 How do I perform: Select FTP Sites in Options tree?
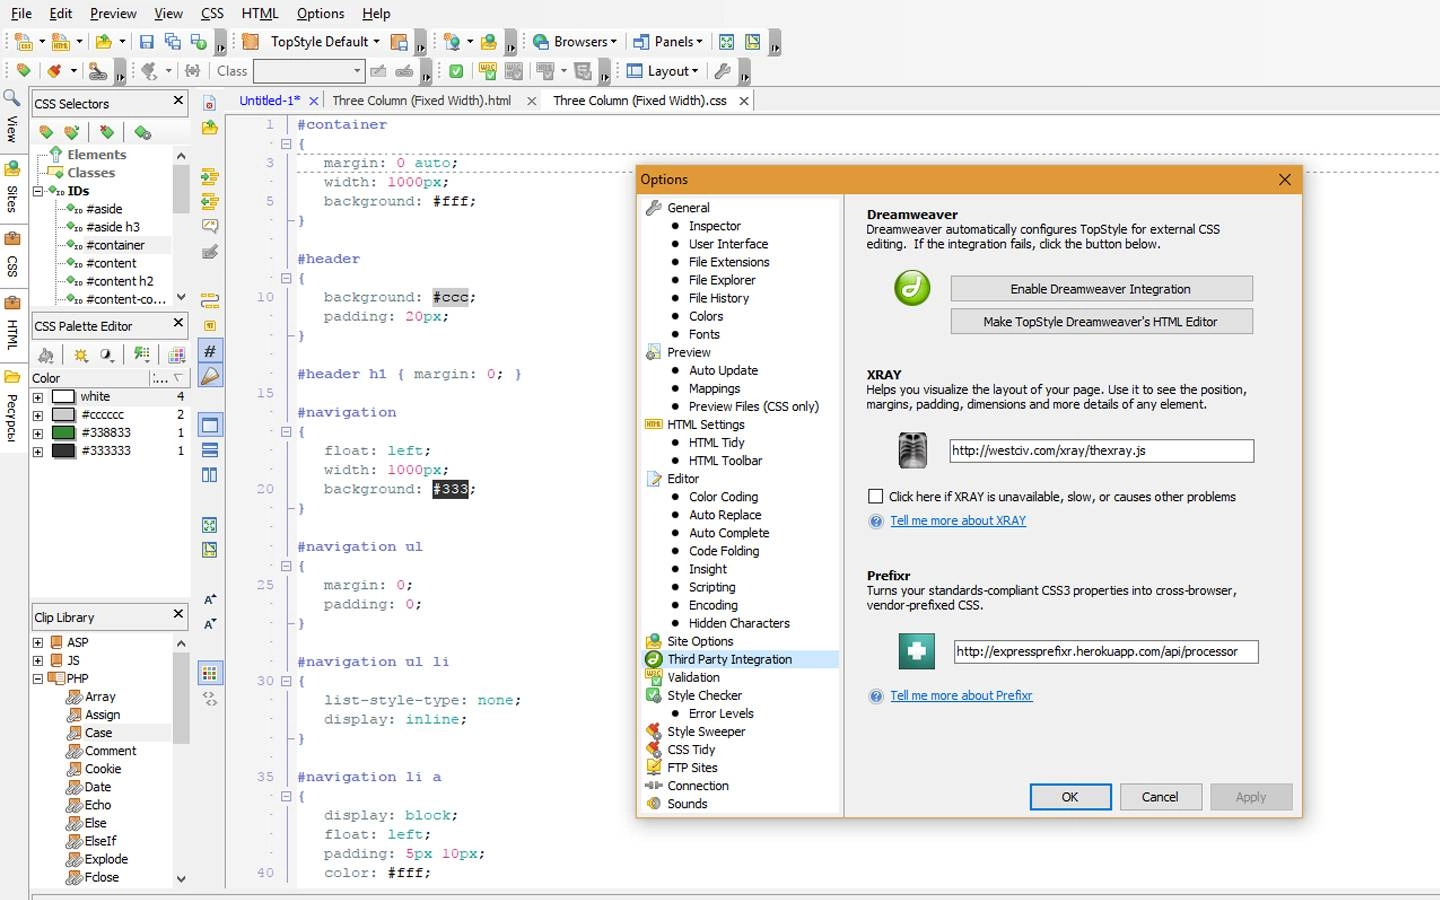[x=692, y=768]
